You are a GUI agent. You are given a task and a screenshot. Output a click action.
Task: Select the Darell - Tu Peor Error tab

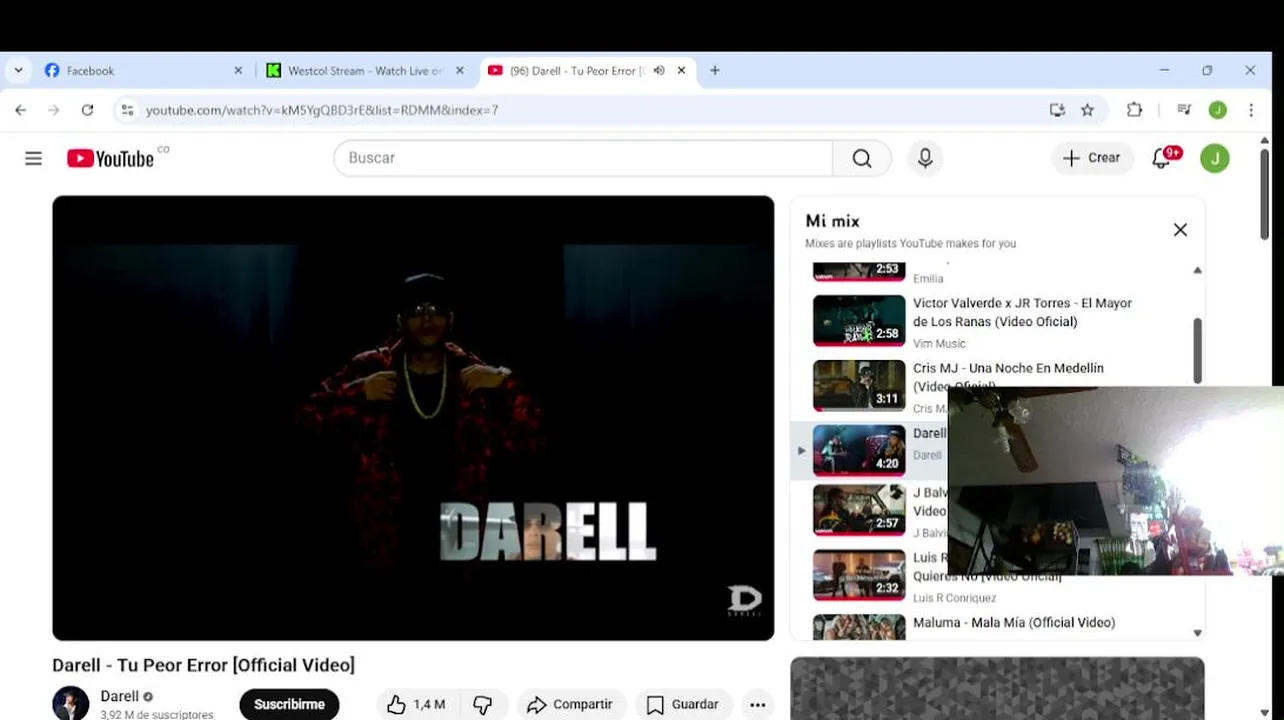click(587, 71)
